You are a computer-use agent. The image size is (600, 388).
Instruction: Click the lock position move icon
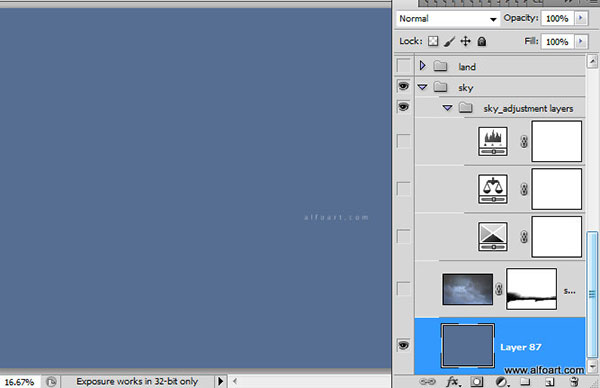465,41
